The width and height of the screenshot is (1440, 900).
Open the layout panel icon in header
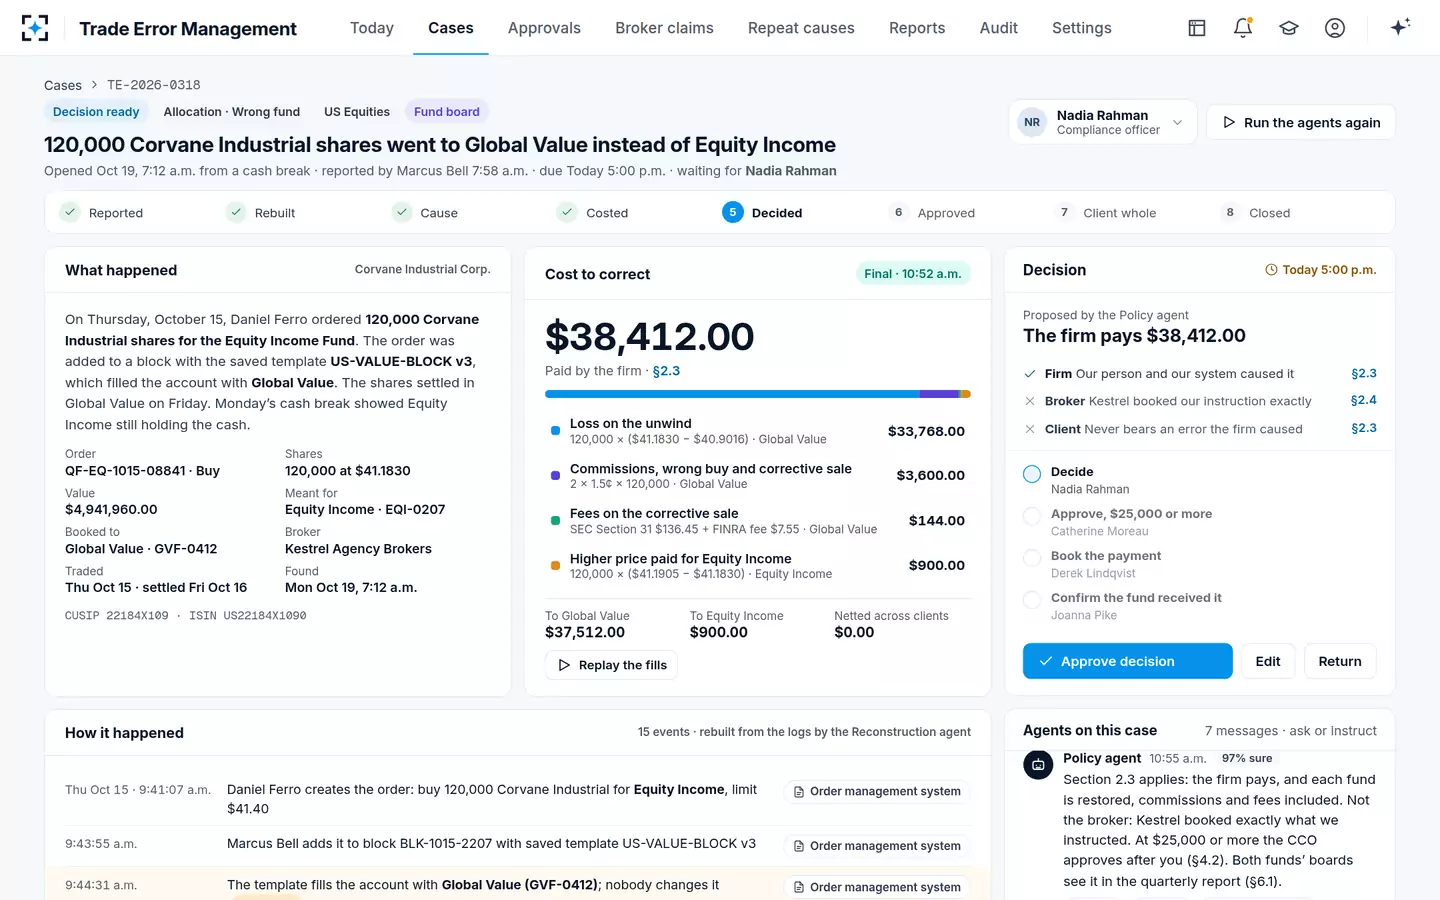(1197, 28)
